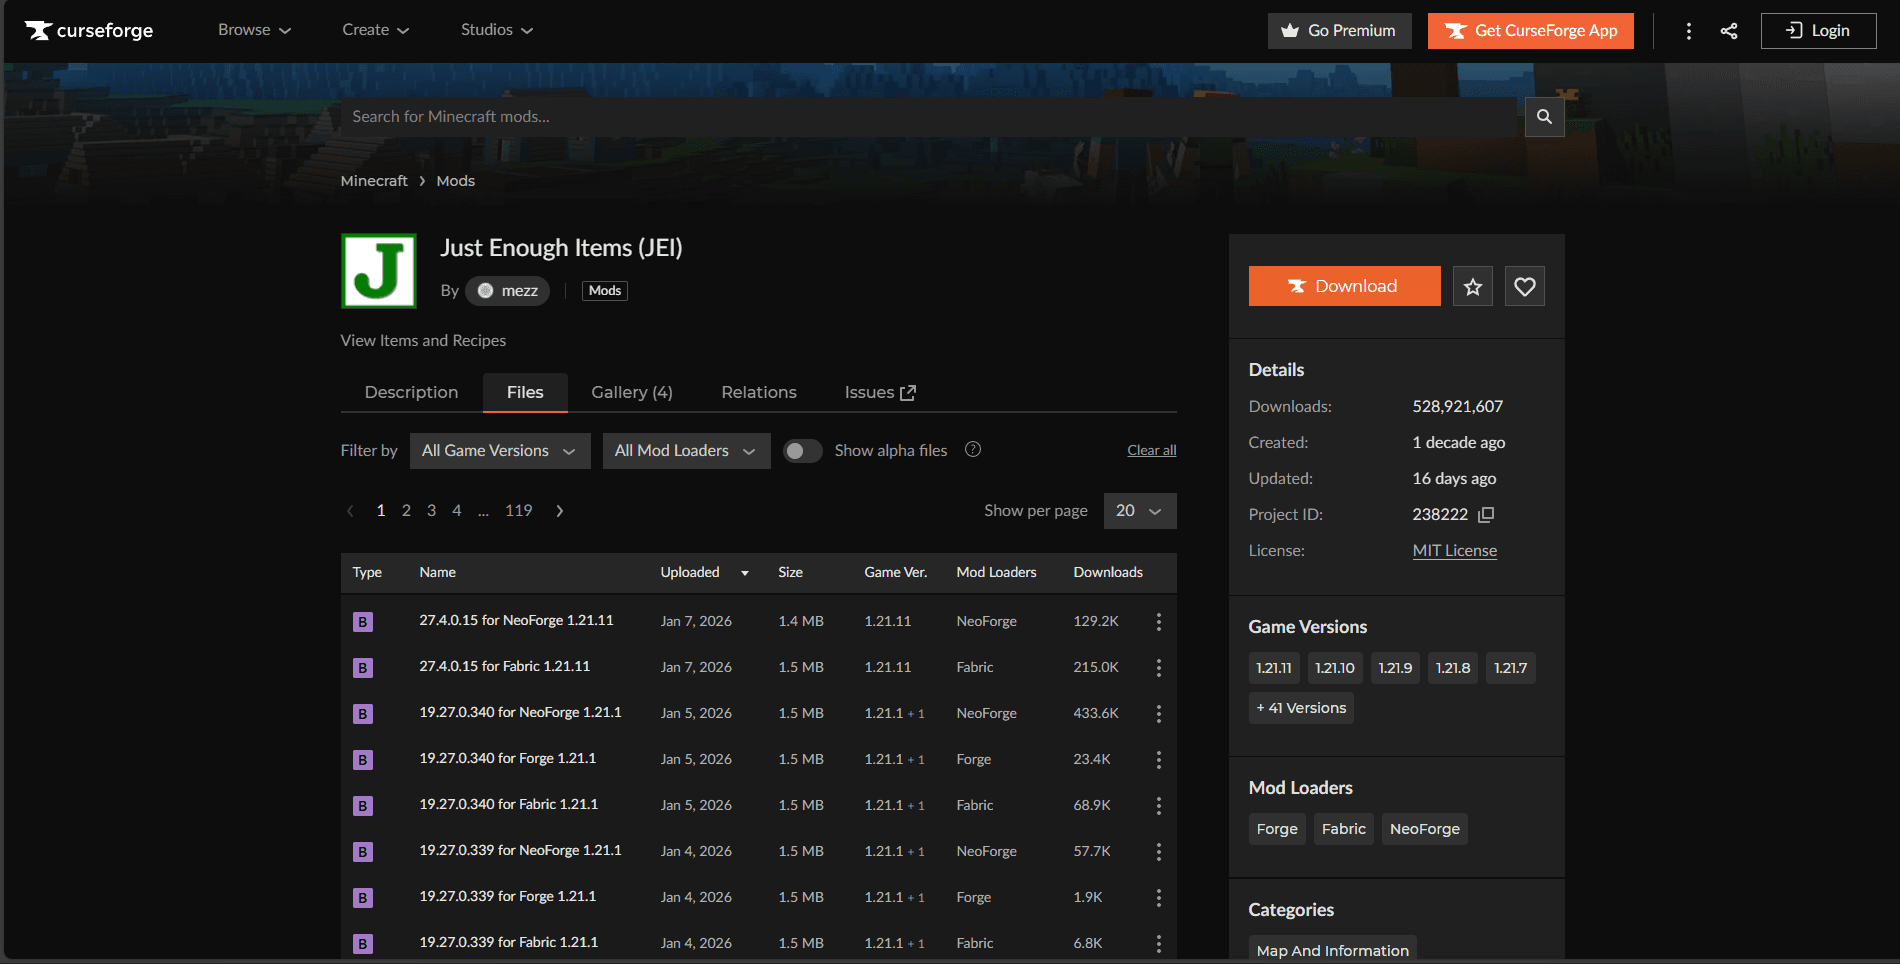Click the share icon in header
The height and width of the screenshot is (964, 1900).
click(1729, 31)
